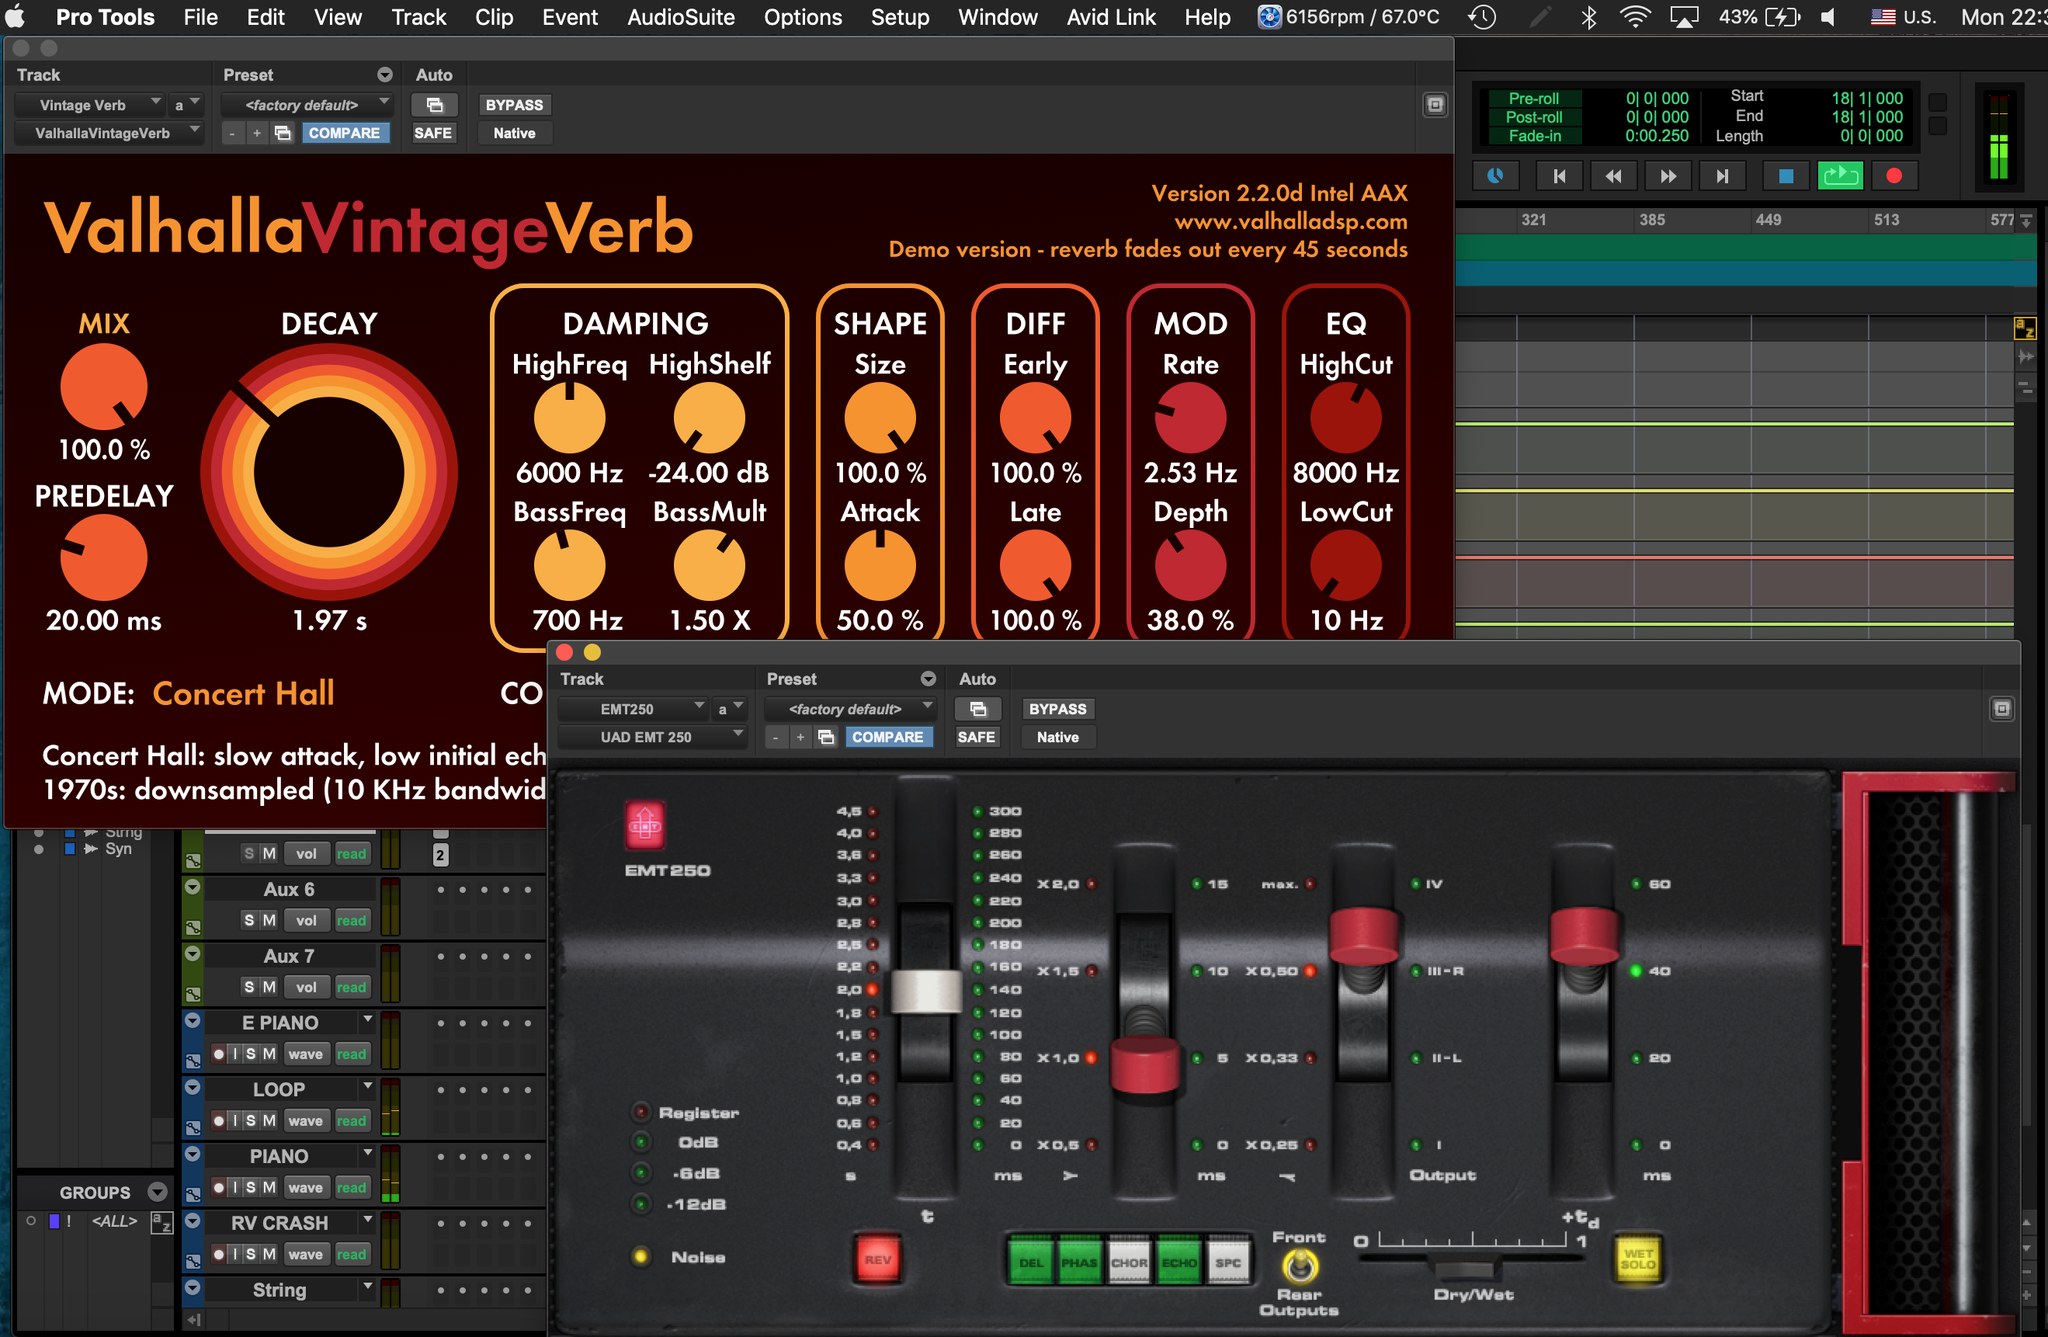This screenshot has height=1337, width=2048.
Task: Click the LOOP track automation lane icon
Action: [x=193, y=1127]
